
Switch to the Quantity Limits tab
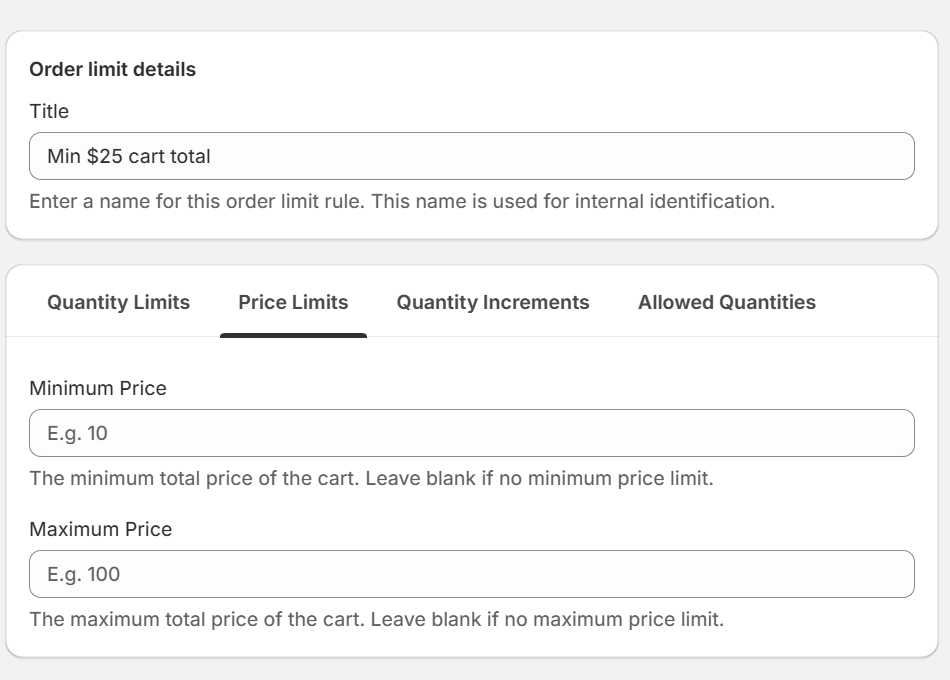point(118,302)
